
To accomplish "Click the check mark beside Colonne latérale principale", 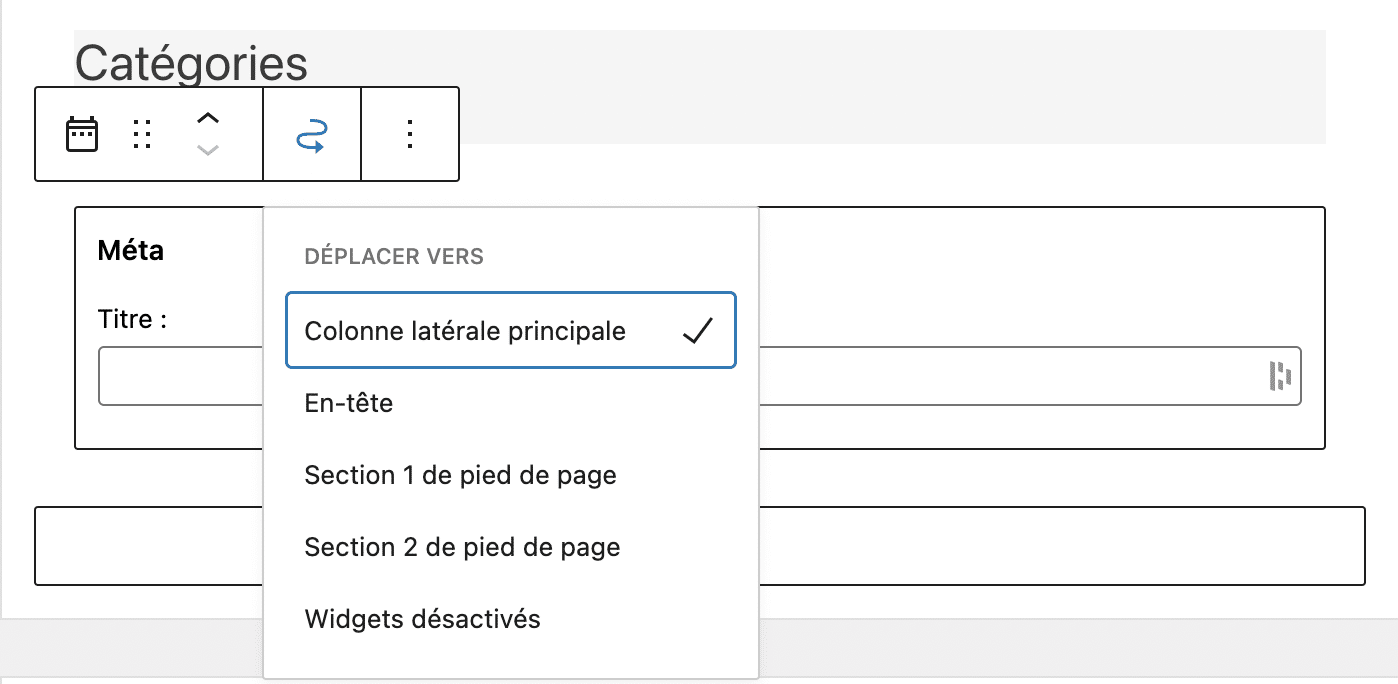I will pos(701,330).
